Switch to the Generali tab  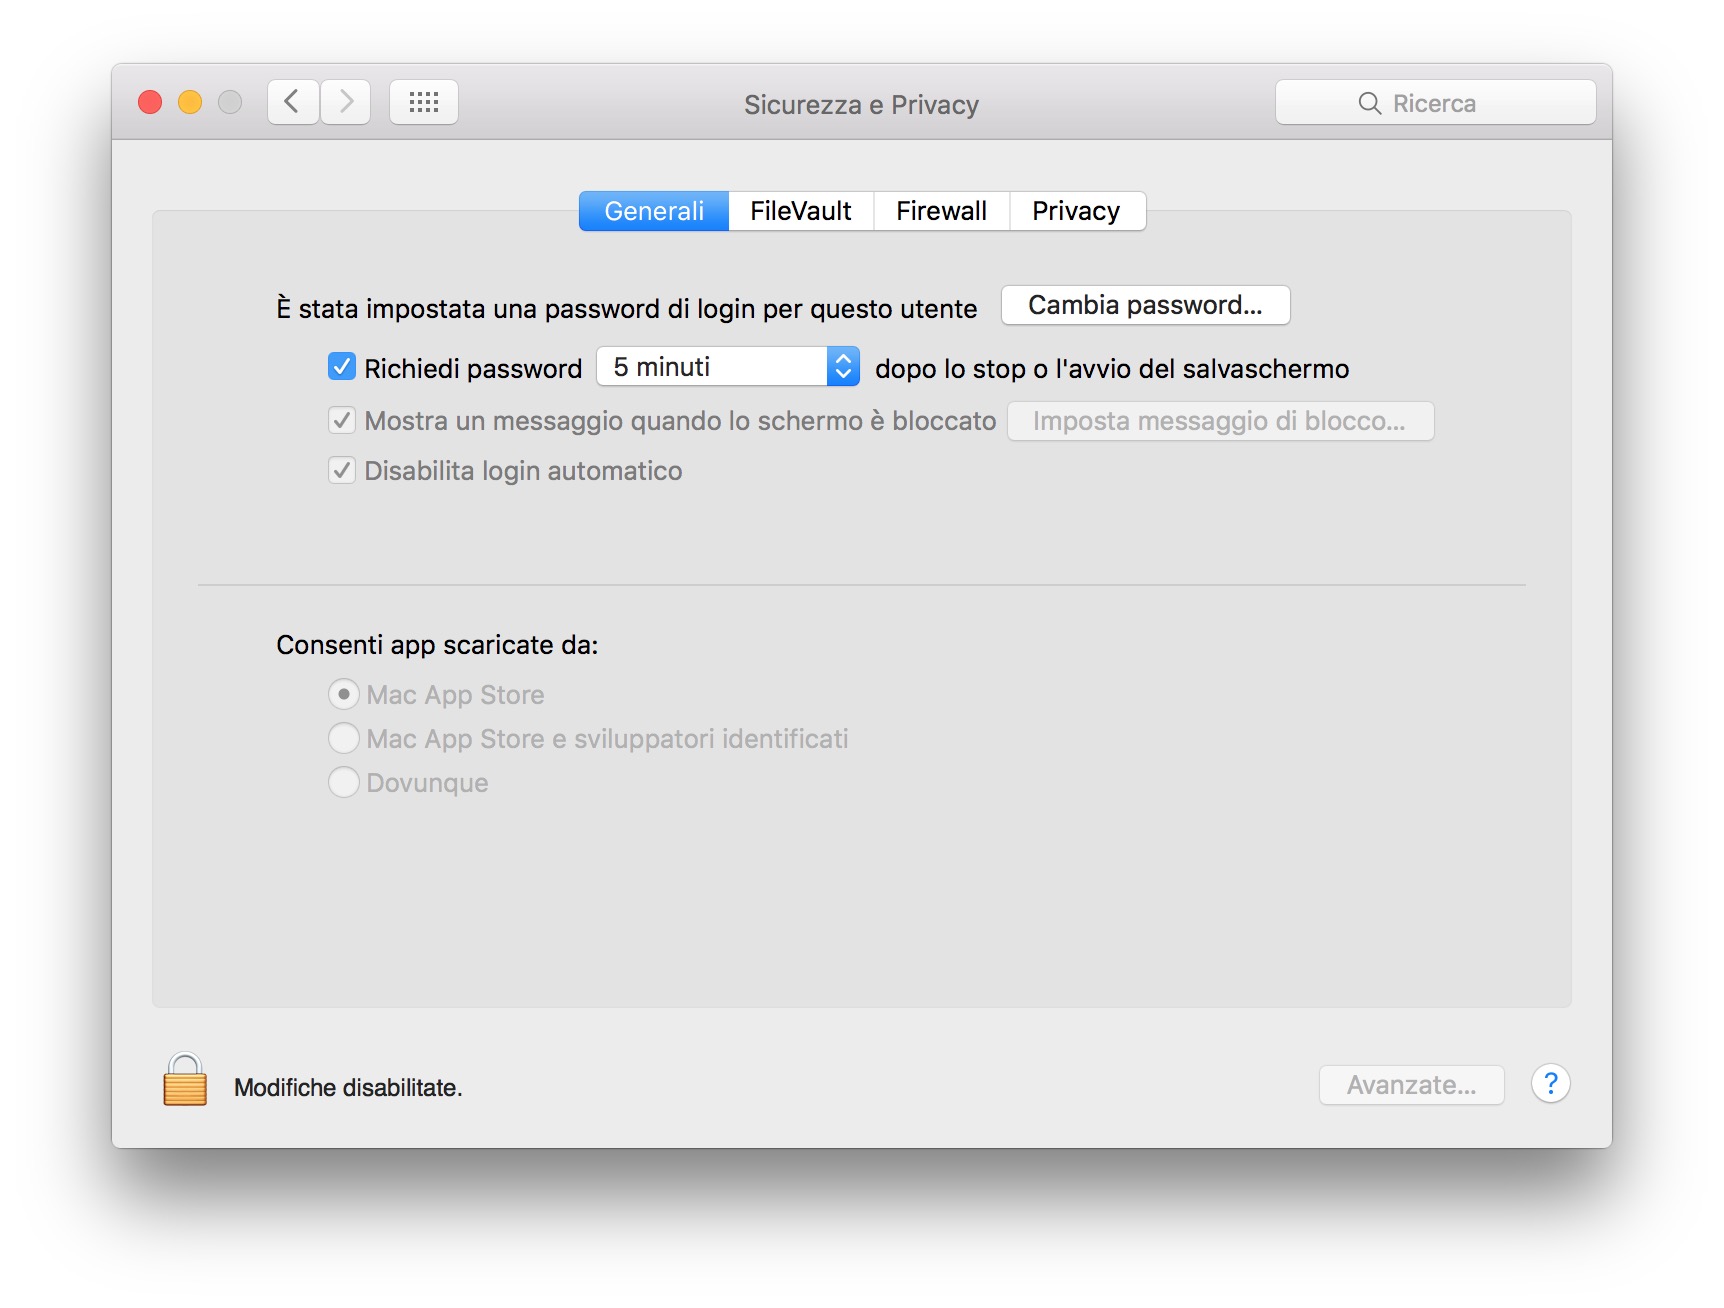654,211
